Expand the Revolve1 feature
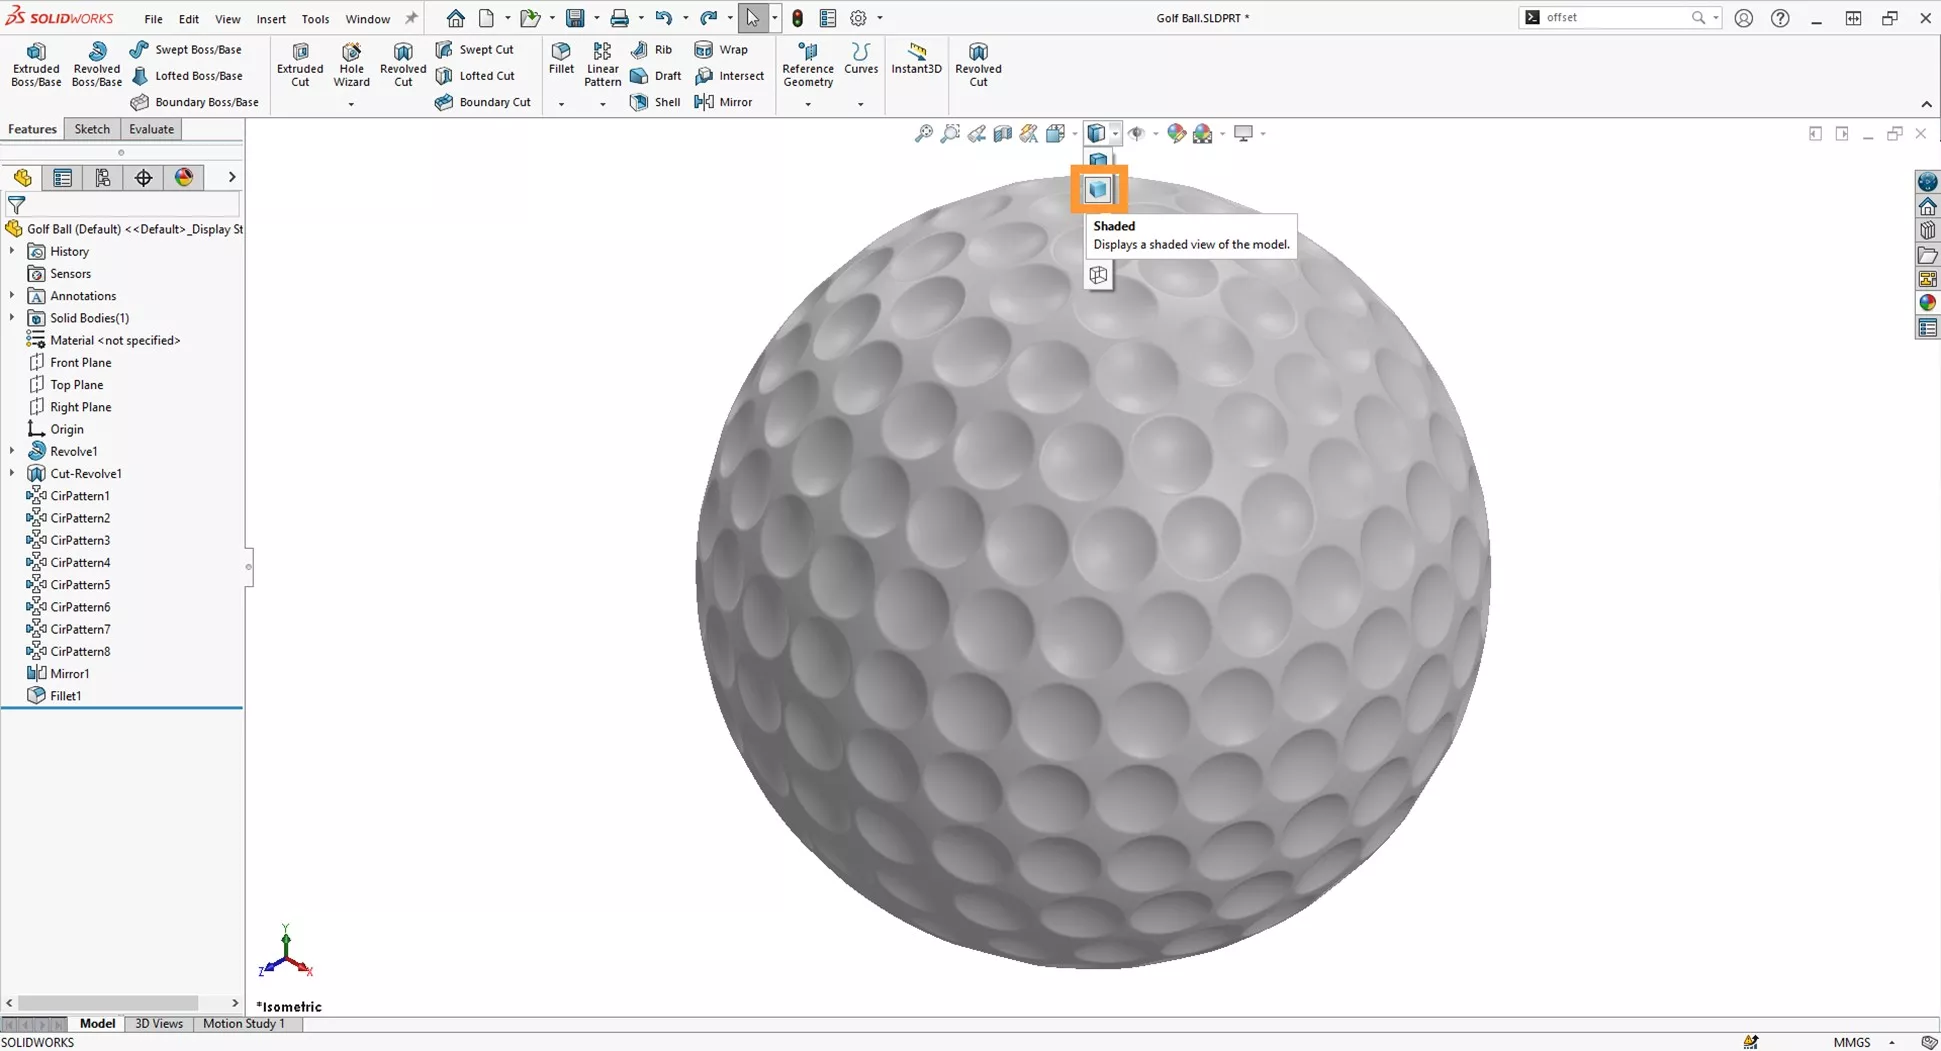 11,451
